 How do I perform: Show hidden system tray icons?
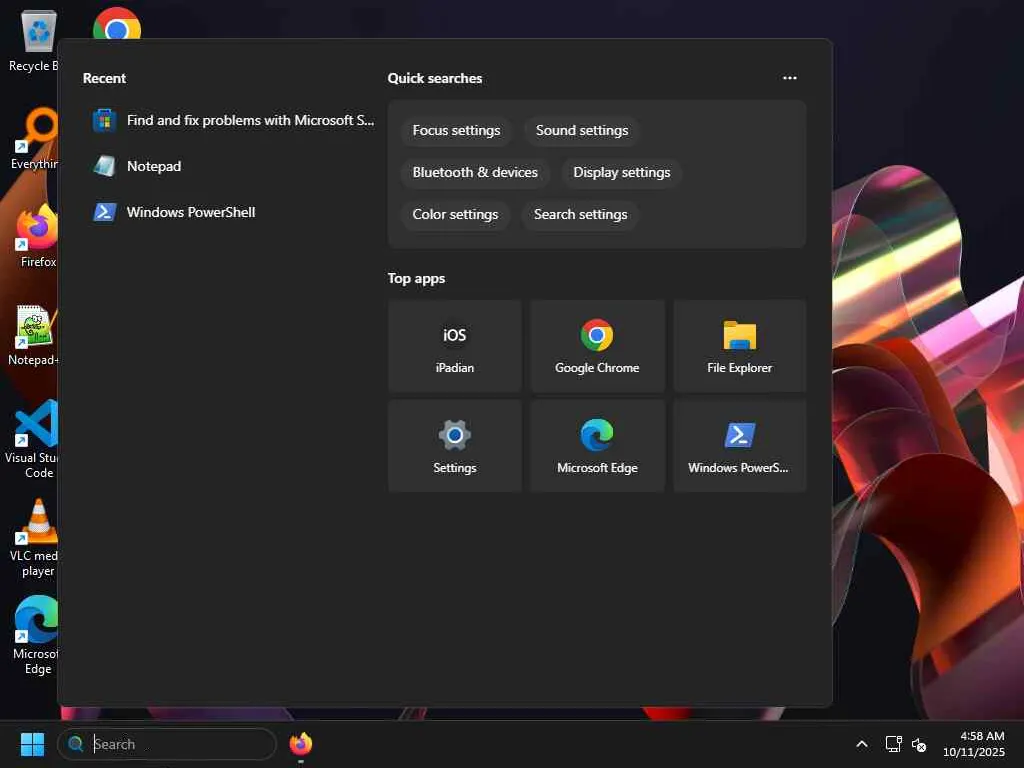[862, 744]
